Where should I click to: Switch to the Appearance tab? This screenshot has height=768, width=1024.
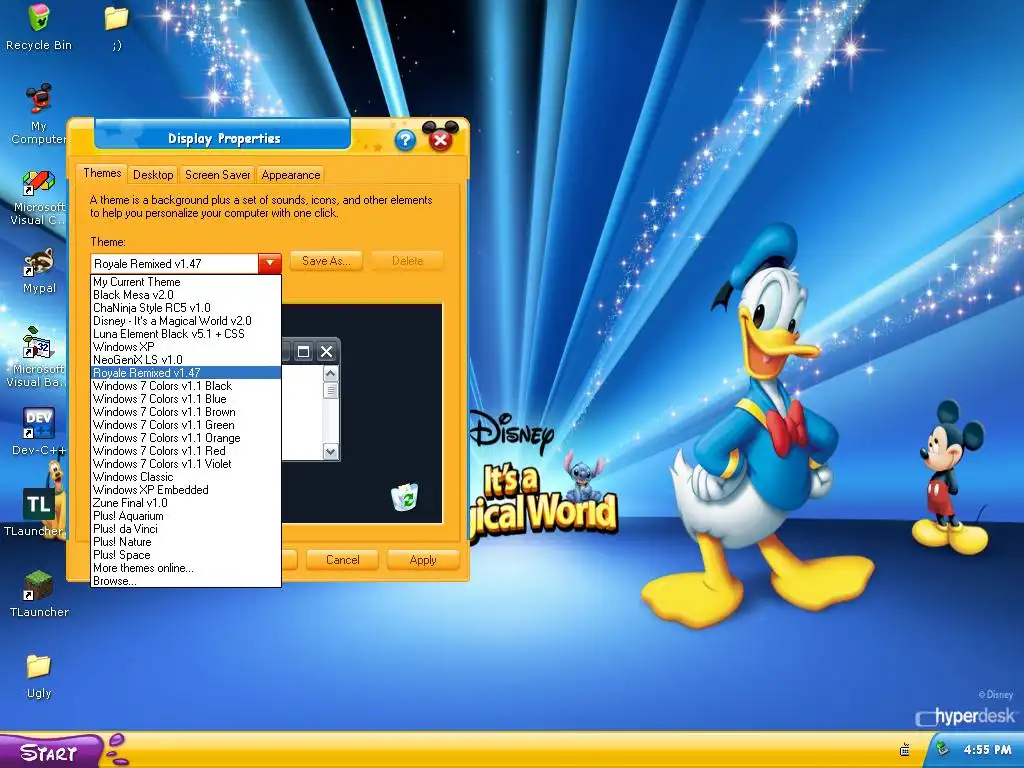[x=291, y=175]
